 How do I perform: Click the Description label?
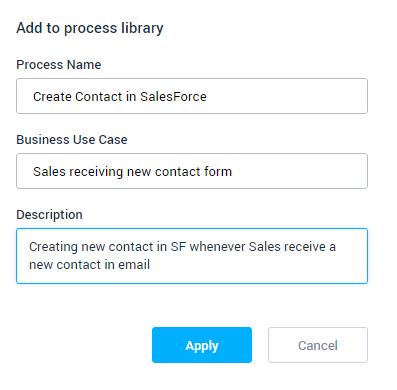tap(49, 215)
